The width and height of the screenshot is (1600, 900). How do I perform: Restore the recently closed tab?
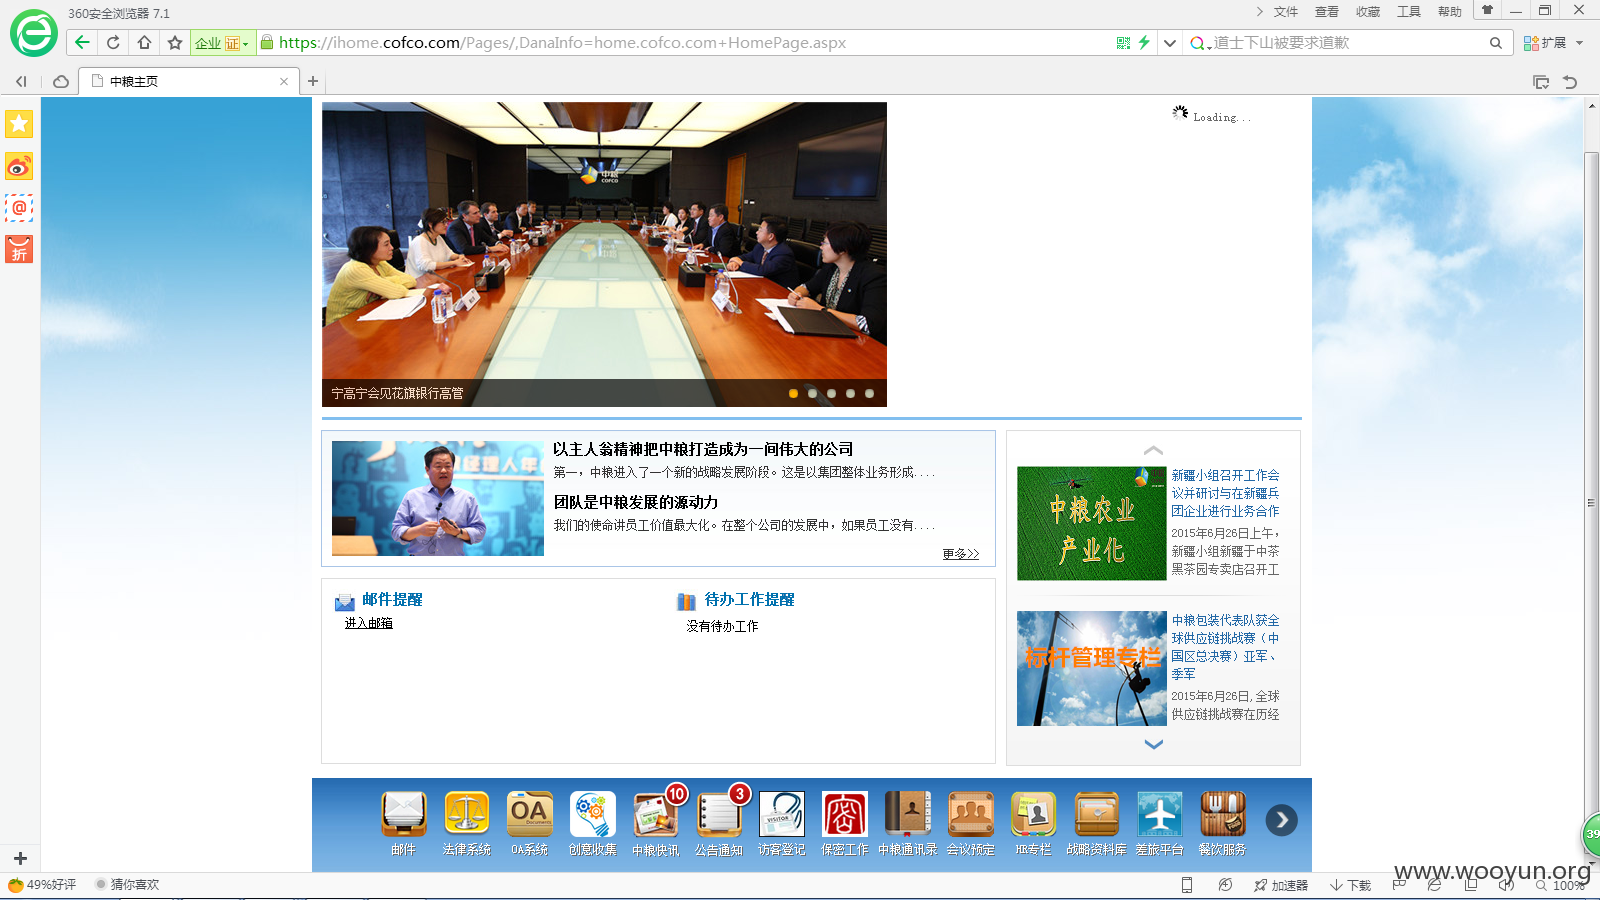(1570, 82)
